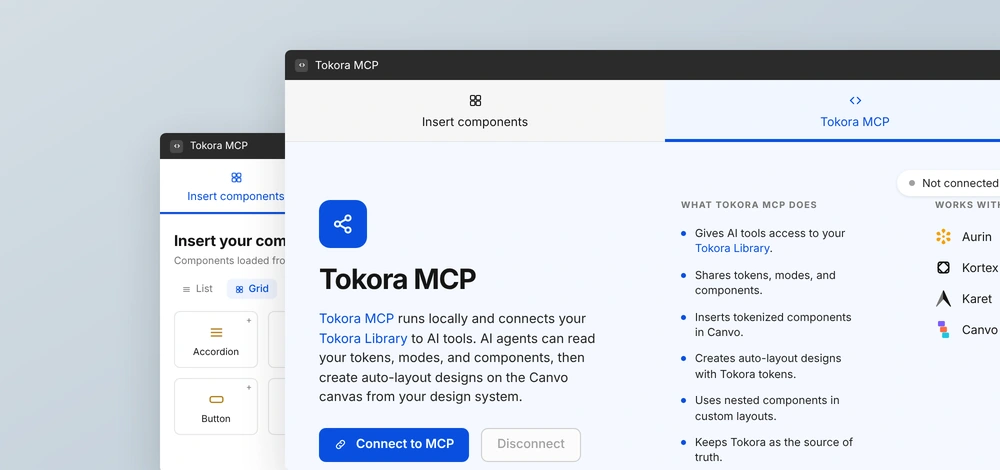Click the gray dot in the Not connected badge
Screen dimensions: 1000x470
tap(912, 183)
